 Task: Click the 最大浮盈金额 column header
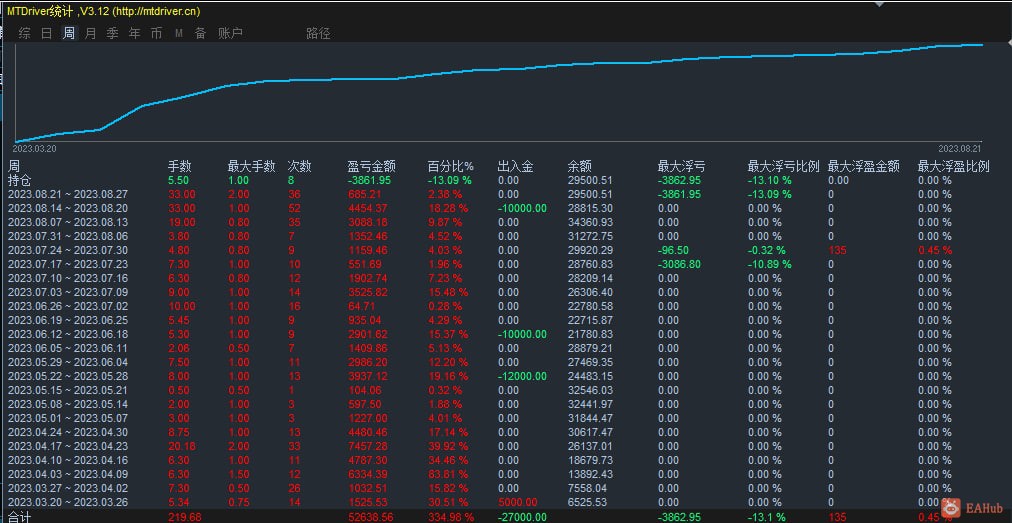864,167
